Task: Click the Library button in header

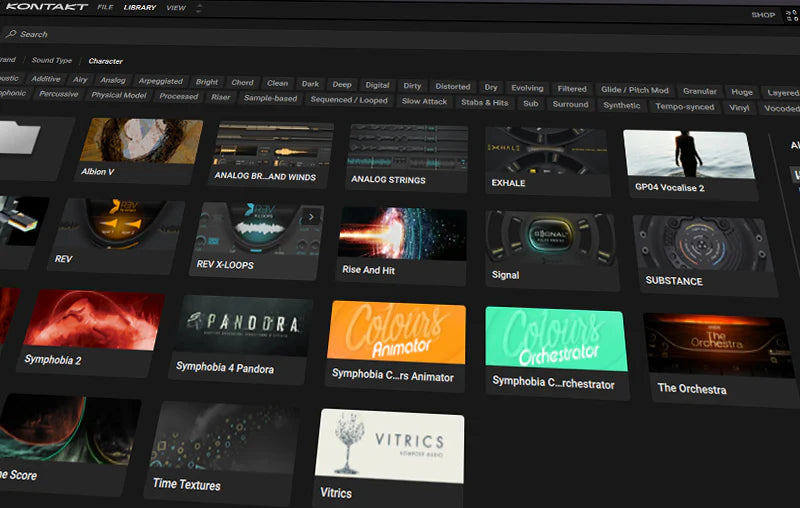Action: (x=140, y=8)
